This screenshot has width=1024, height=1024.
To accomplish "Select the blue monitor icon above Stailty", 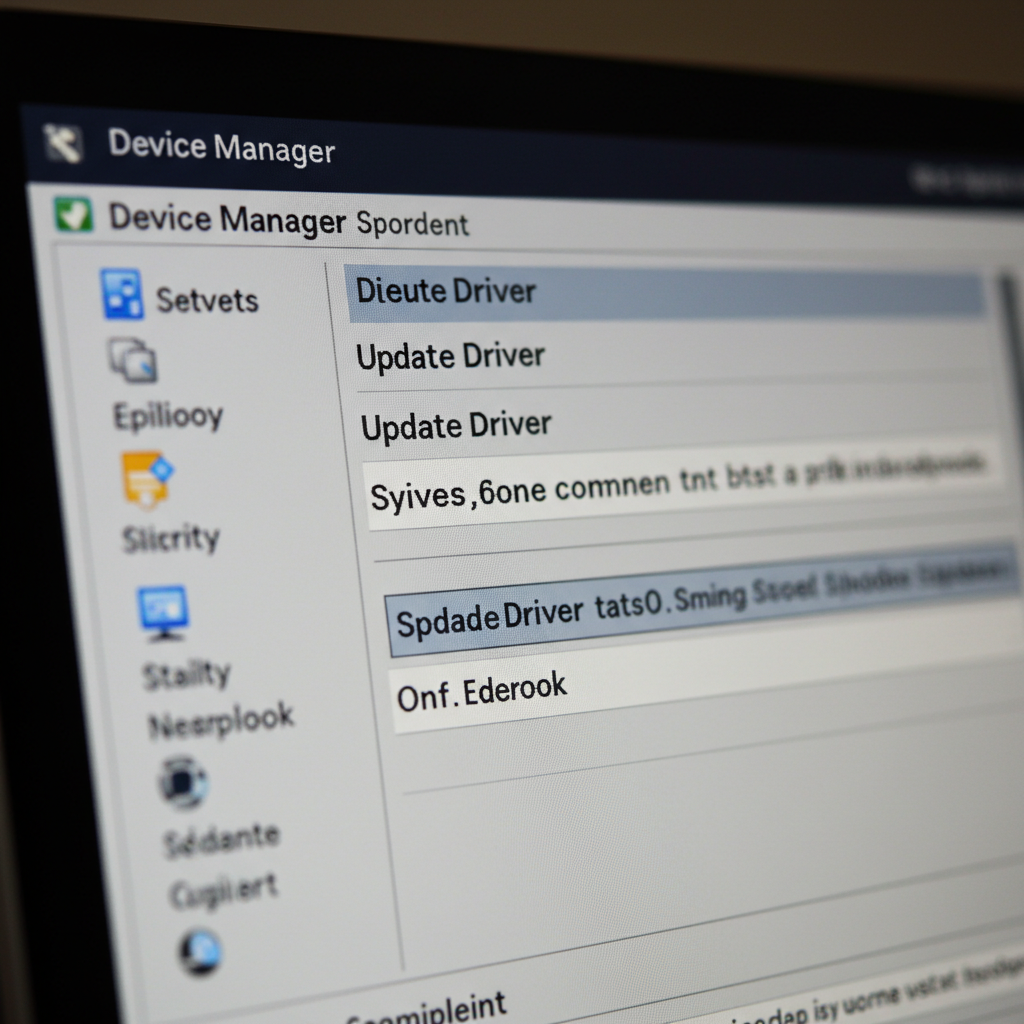I will (163, 613).
